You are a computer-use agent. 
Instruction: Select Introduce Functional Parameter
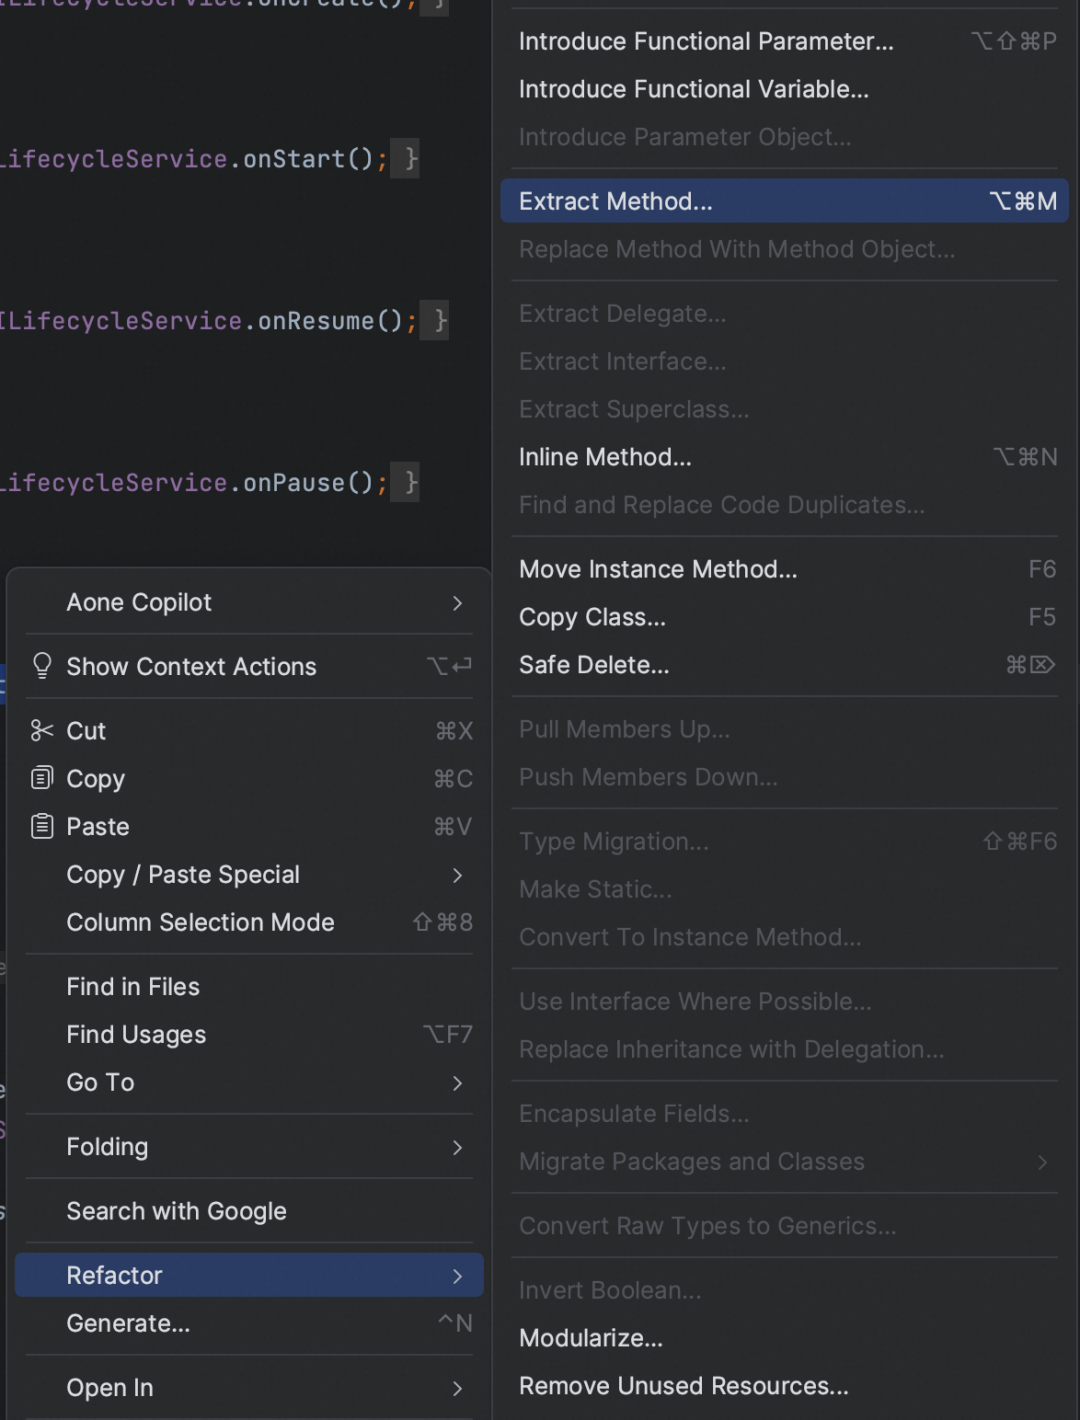pos(785,41)
